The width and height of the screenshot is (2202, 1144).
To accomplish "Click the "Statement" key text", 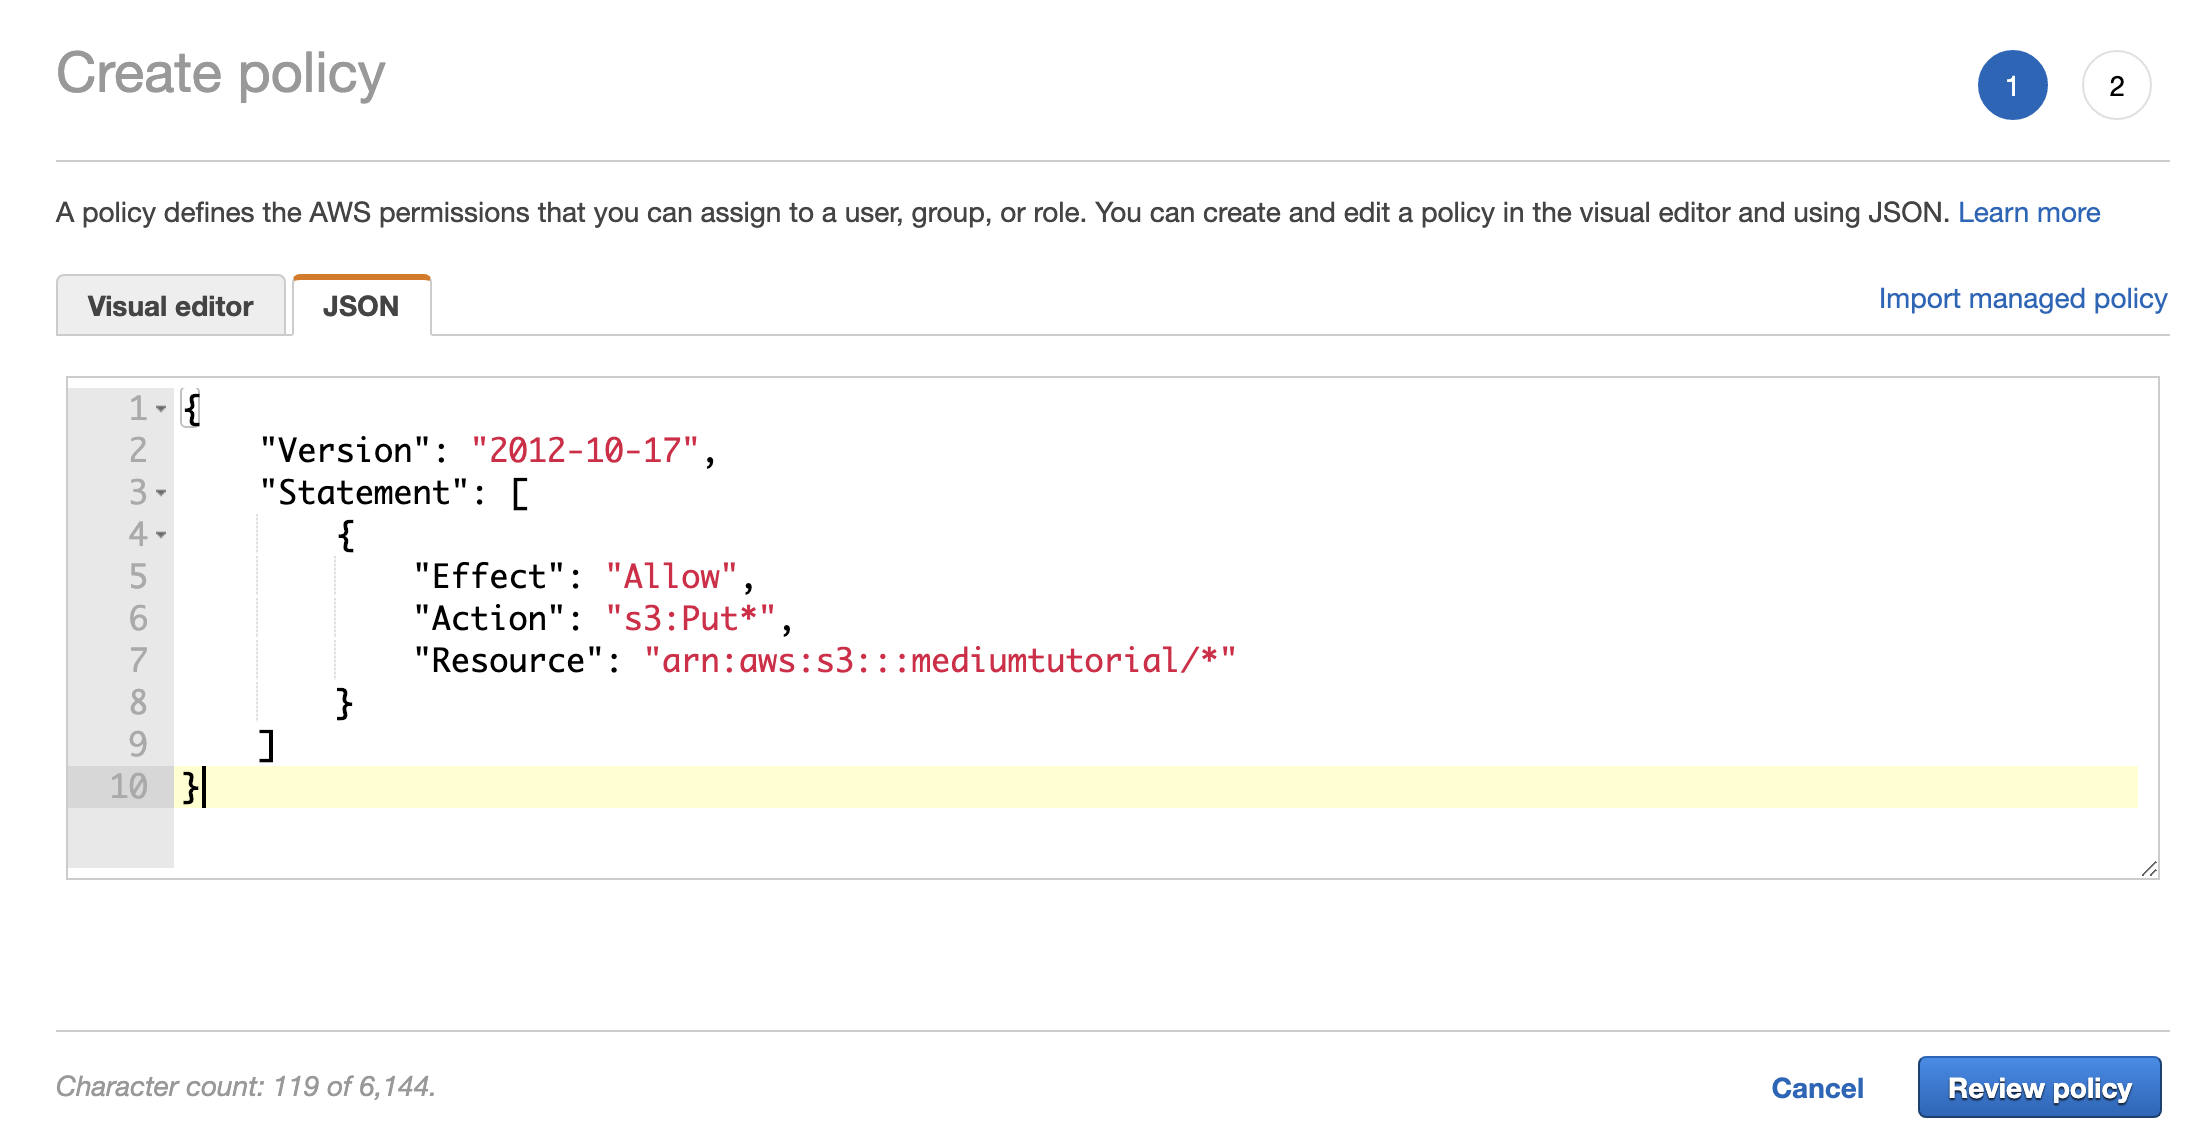I will (x=364, y=493).
